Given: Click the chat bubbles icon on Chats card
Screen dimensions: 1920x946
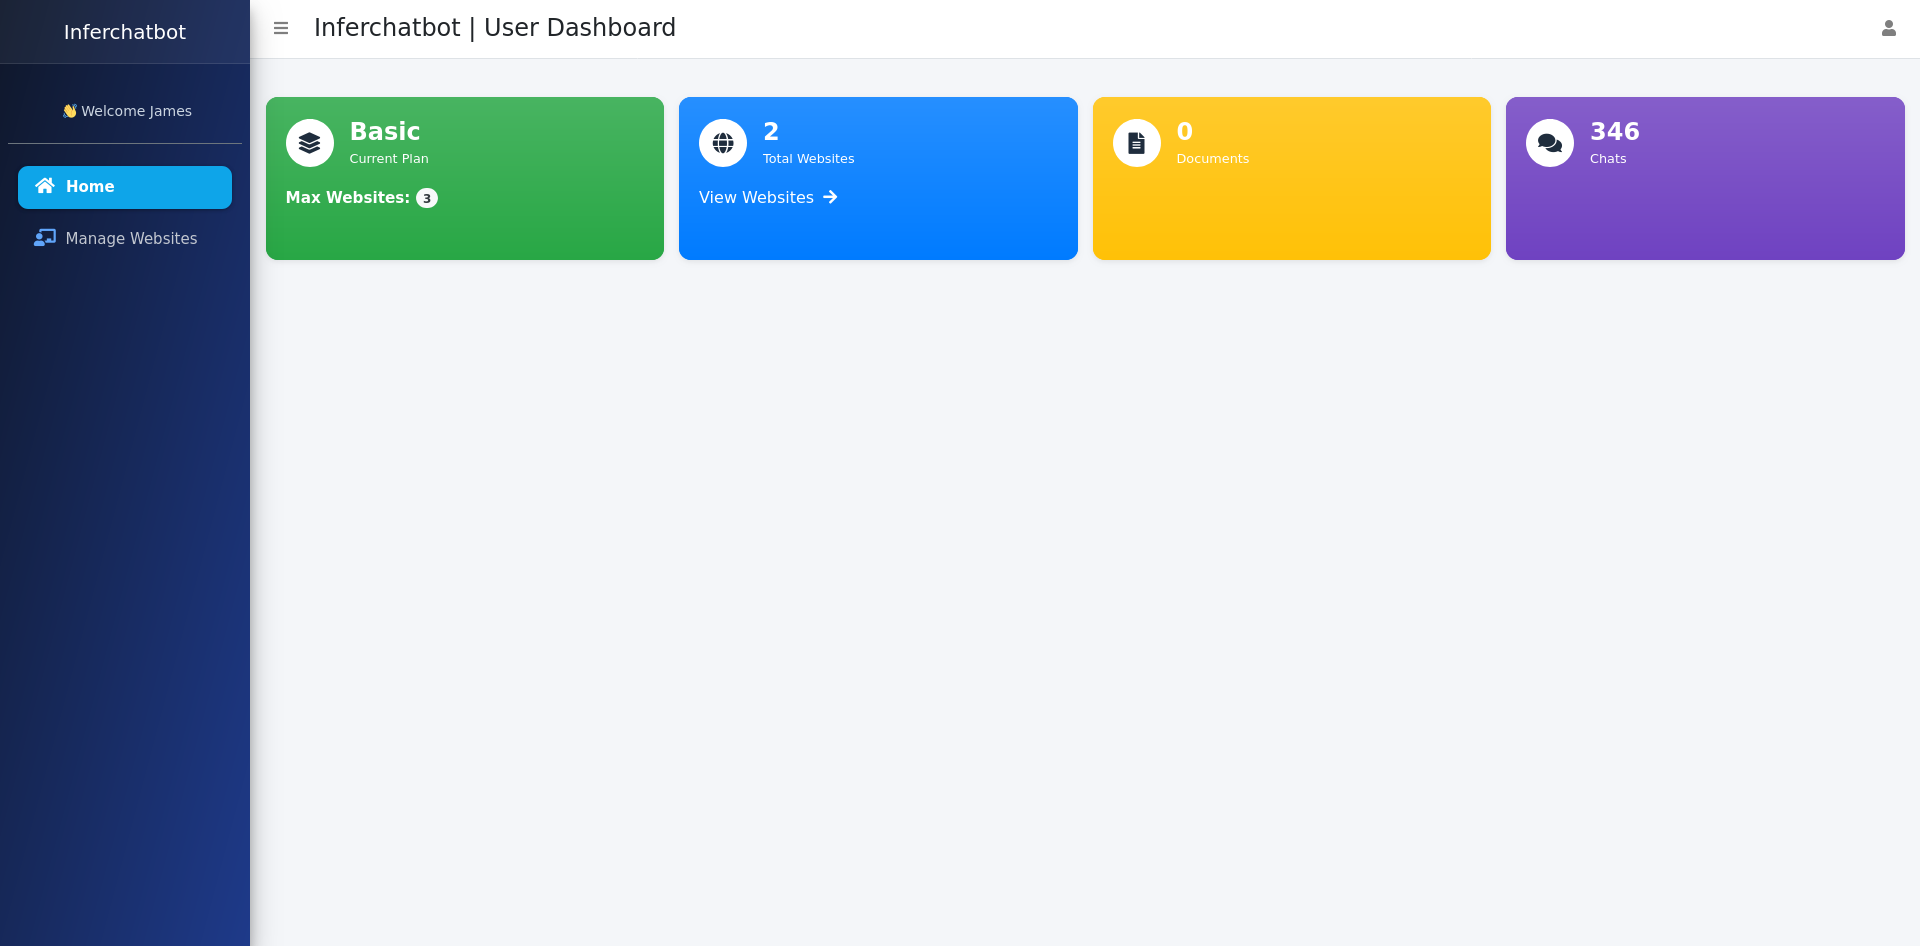Looking at the screenshot, I should pyautogui.click(x=1550, y=142).
